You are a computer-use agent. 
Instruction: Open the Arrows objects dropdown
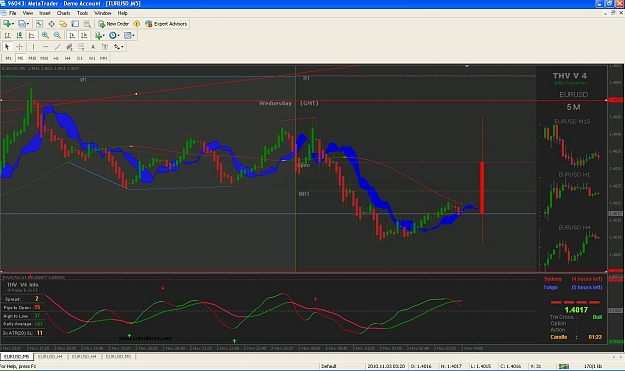(x=119, y=47)
